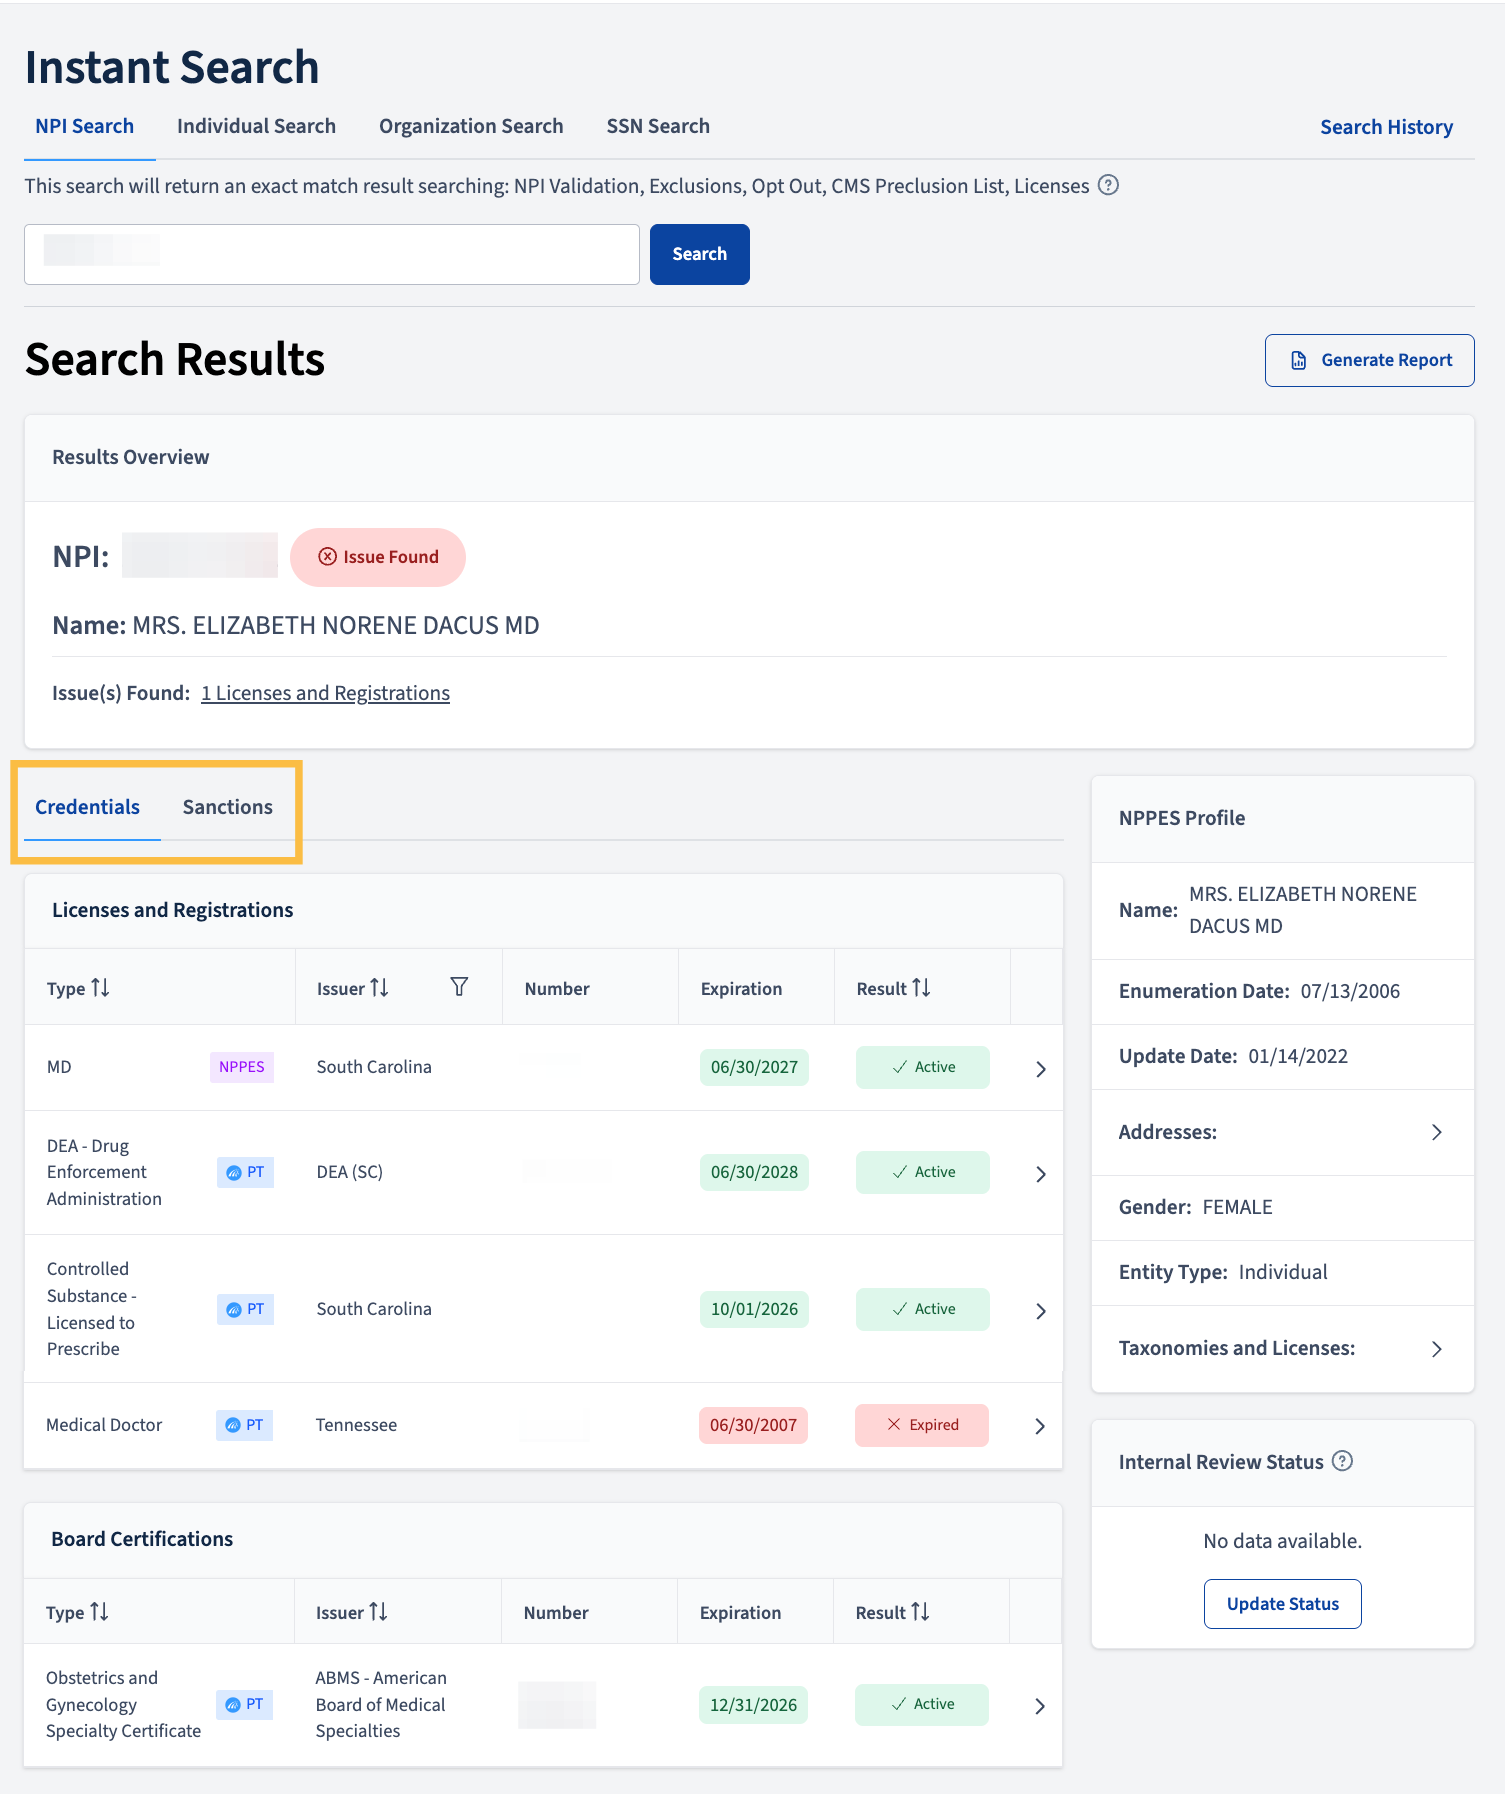
Task: Click the blue Search button
Action: pyautogui.click(x=700, y=254)
